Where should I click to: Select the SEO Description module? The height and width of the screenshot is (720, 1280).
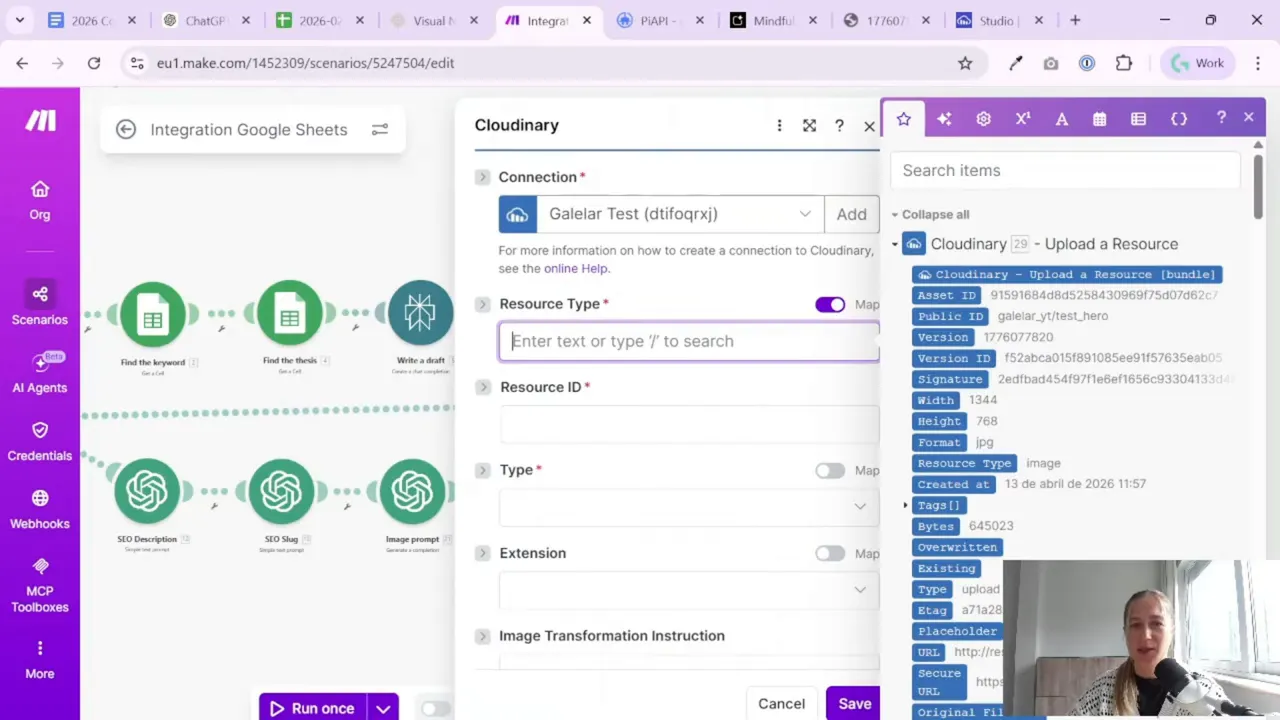click(x=147, y=491)
